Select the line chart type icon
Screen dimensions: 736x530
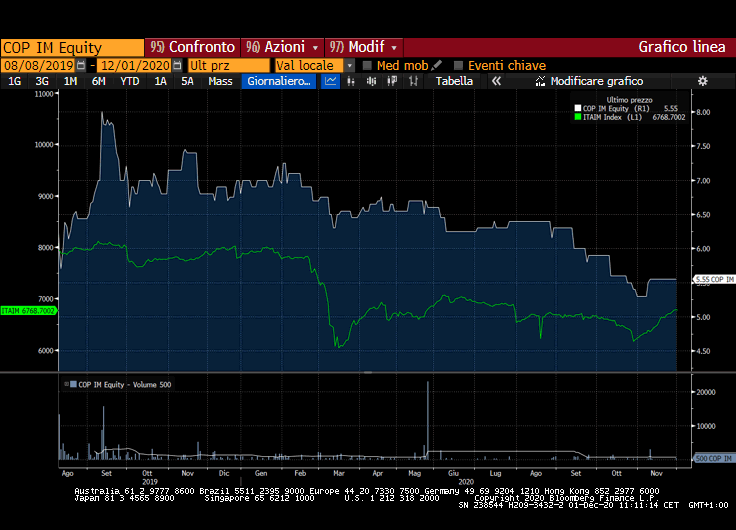click(x=332, y=82)
